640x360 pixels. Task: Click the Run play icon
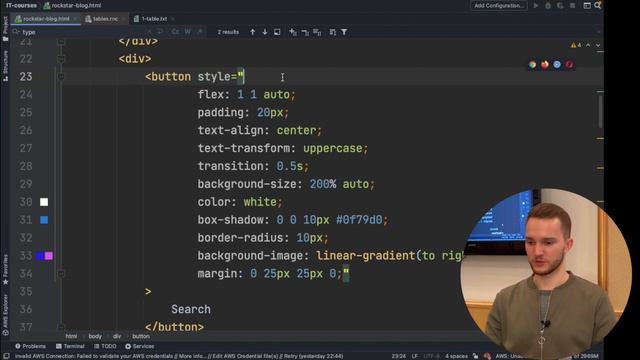click(536, 6)
